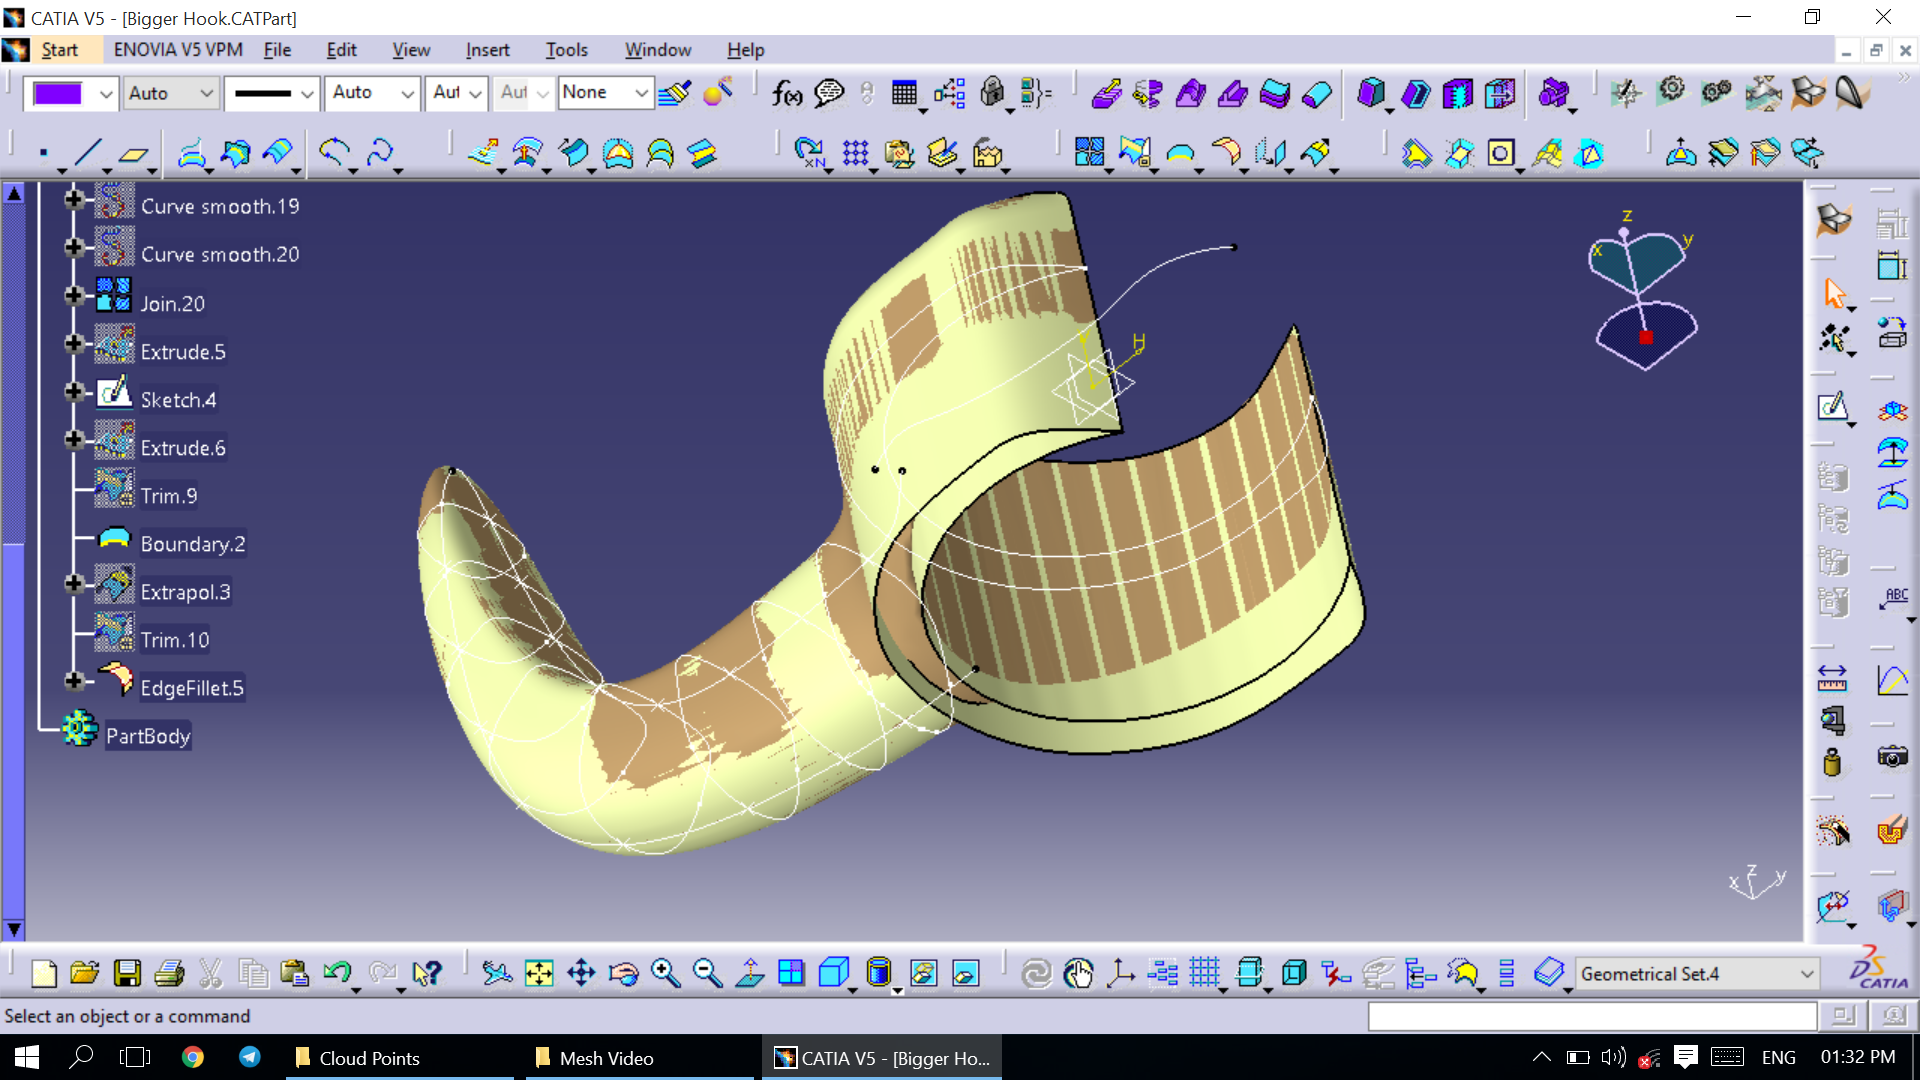The width and height of the screenshot is (1920, 1080).
Task: Click the Select arrow tool
Action: click(1834, 293)
